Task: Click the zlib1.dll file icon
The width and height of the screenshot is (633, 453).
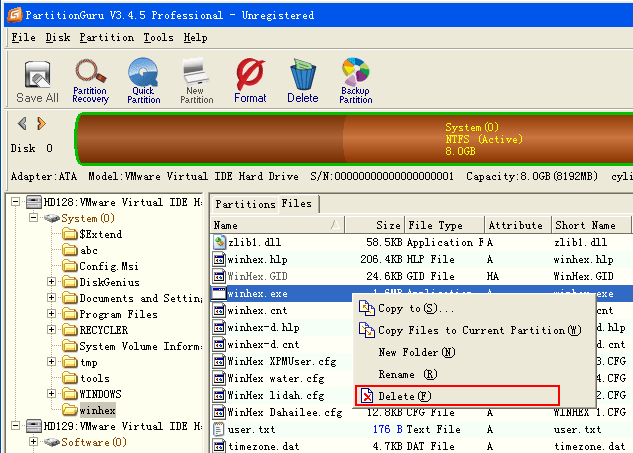Action: coord(219,242)
